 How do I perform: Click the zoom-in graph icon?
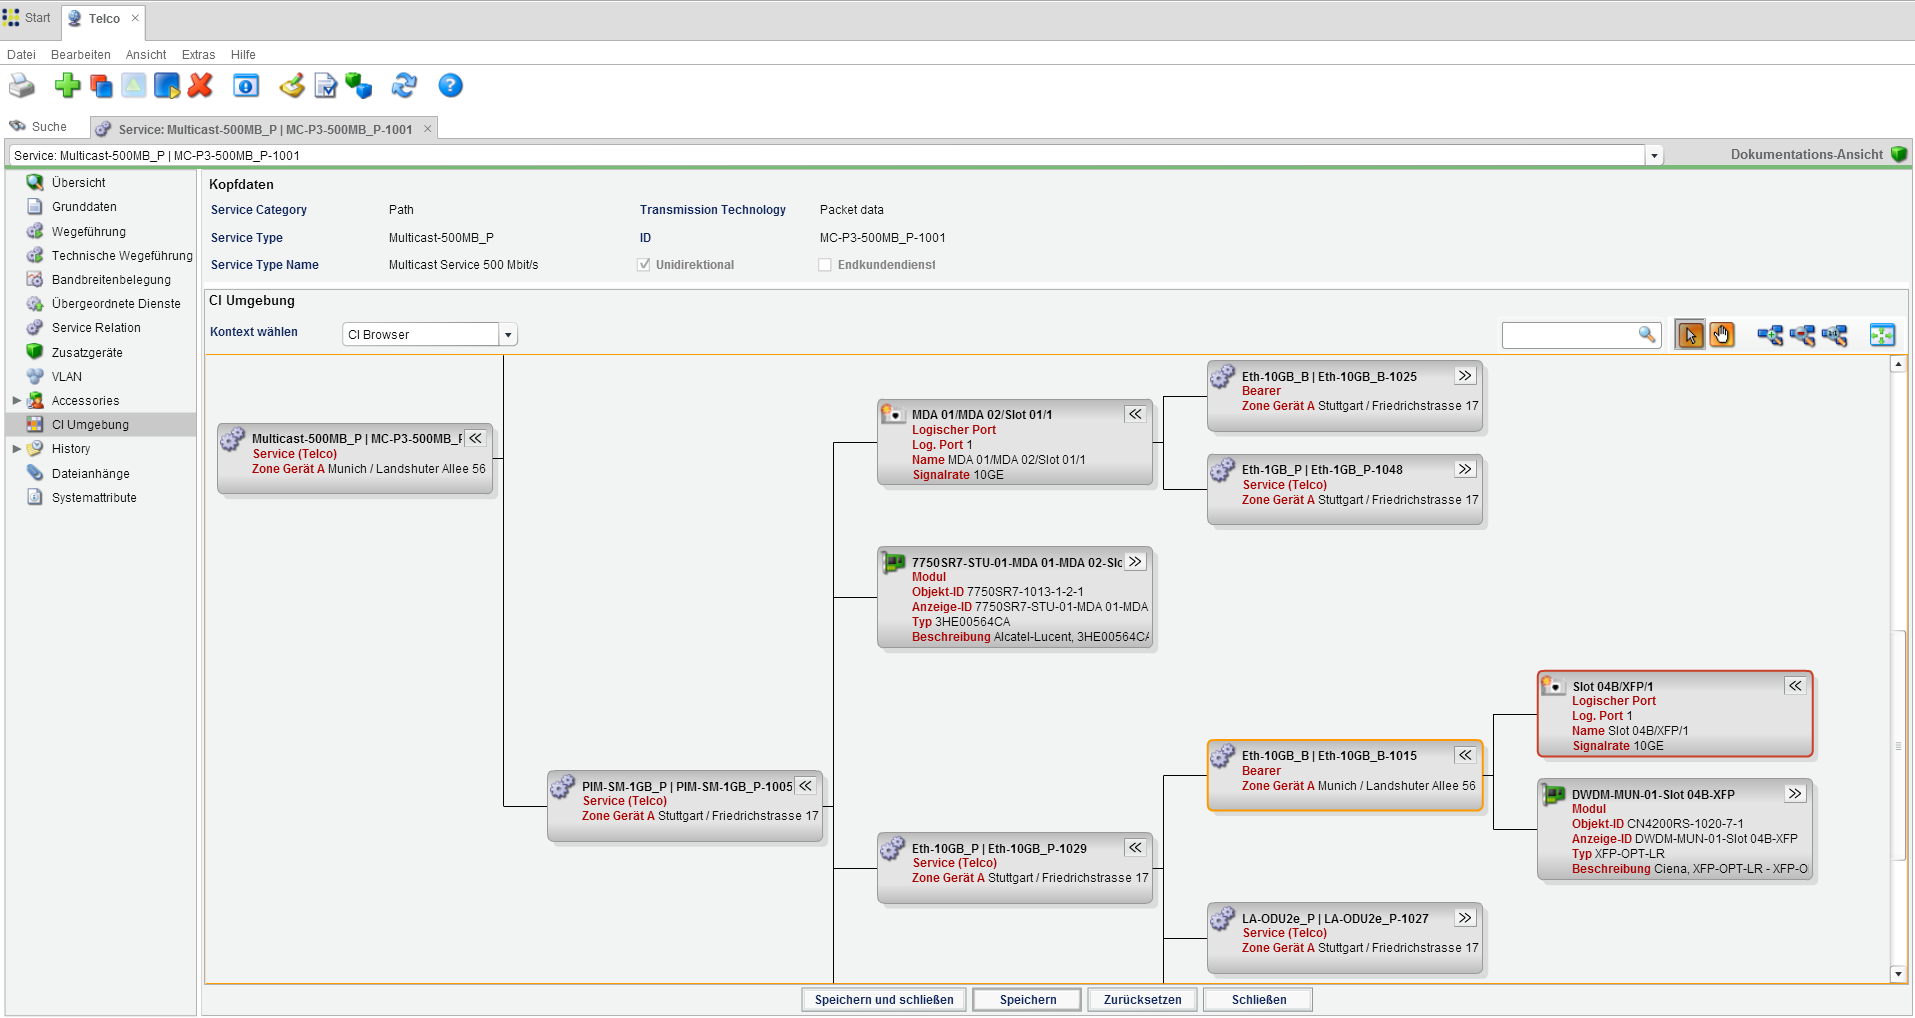[1769, 336]
